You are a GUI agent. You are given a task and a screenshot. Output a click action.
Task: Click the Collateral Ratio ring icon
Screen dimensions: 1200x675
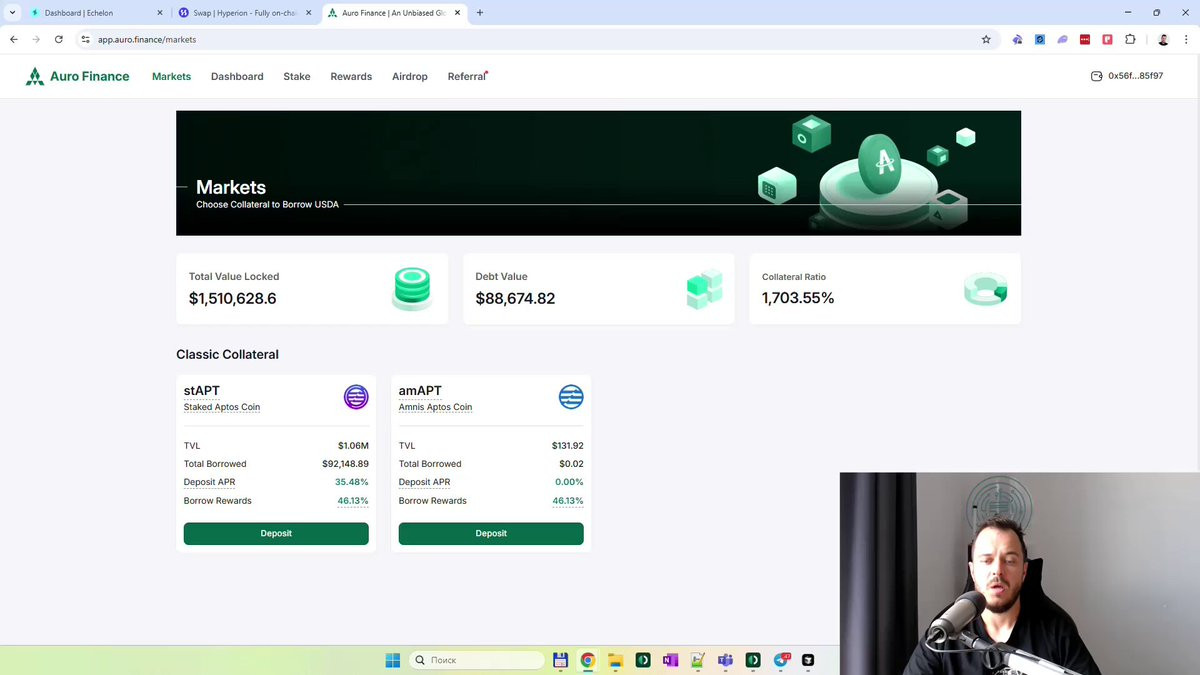tap(985, 289)
